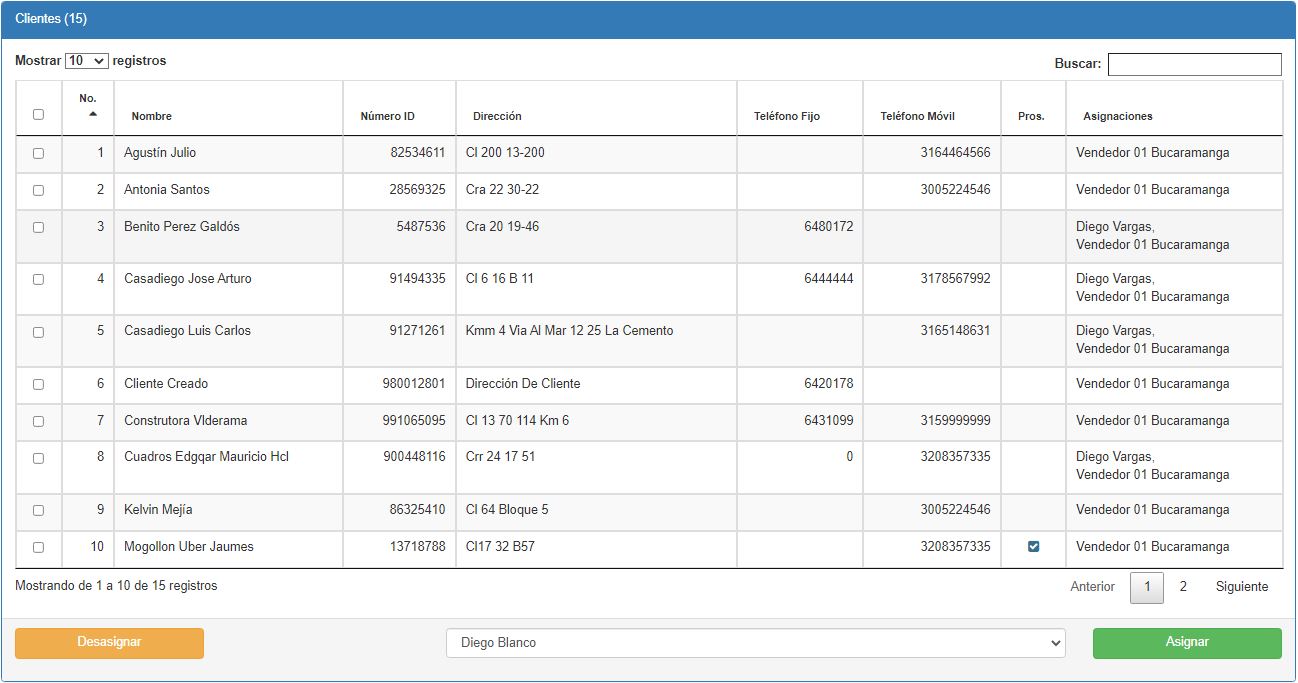This screenshot has height=683, width=1298.
Task: Tick checkbox for Constructora Vlderama row
Action: point(38,422)
